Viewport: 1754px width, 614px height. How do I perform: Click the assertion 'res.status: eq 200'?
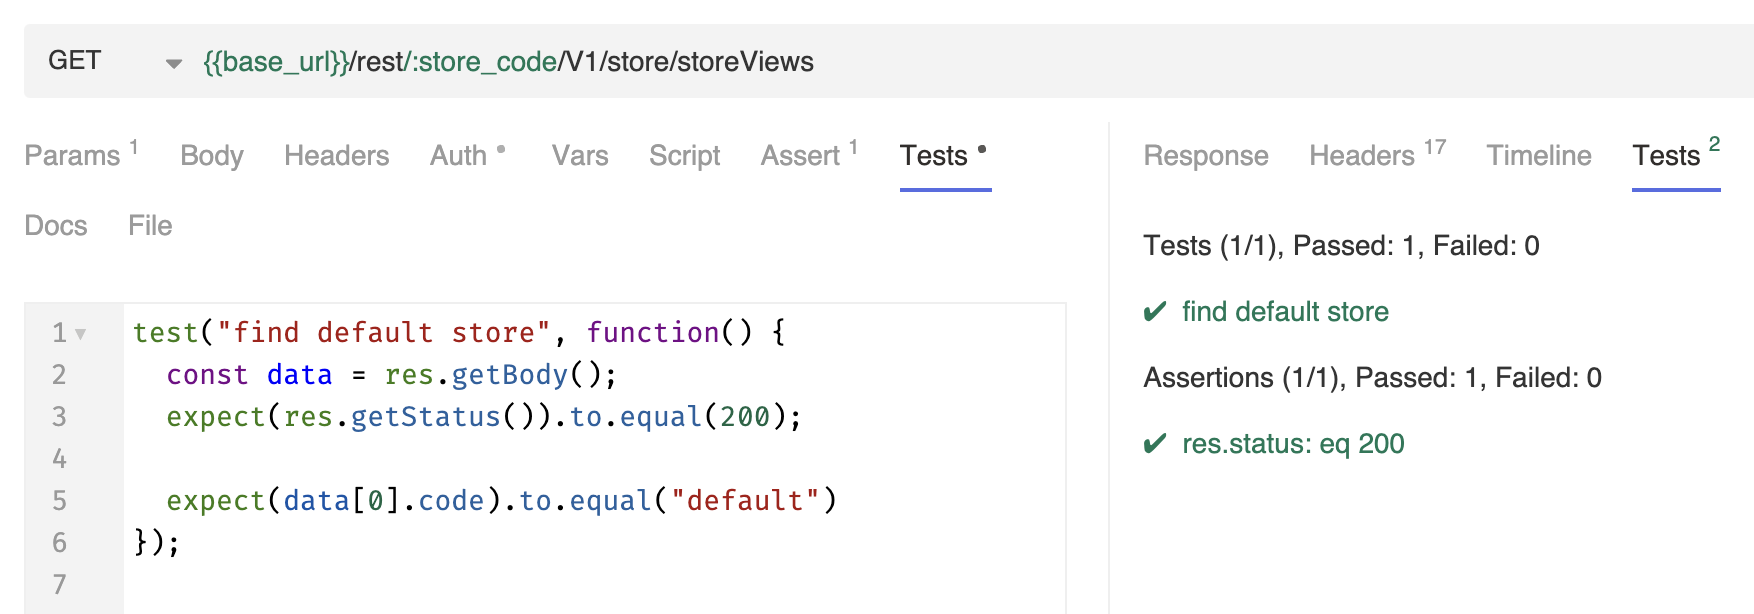coord(1293,444)
